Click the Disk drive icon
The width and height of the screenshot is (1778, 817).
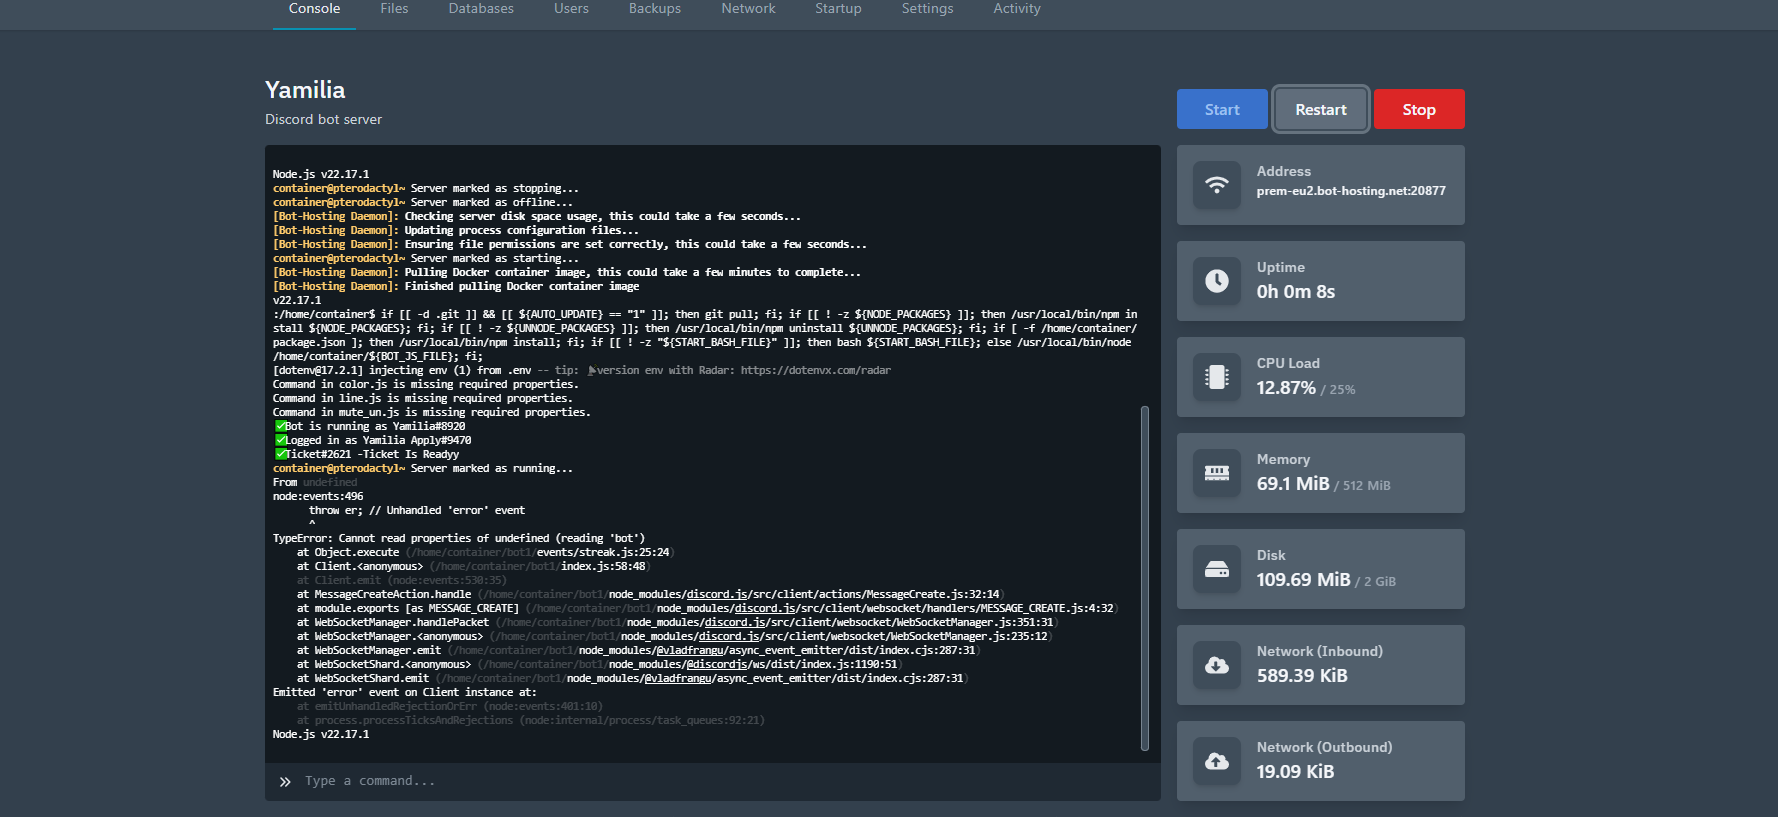point(1217,569)
